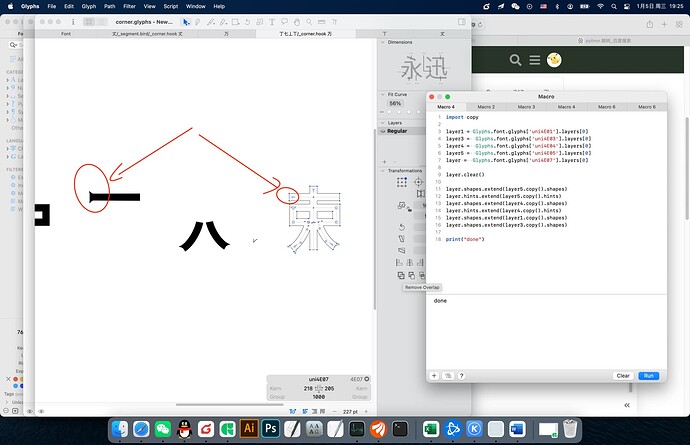The width and height of the screenshot is (690, 445).
Task: Open Font Info with the i button
Action: pos(73,22)
